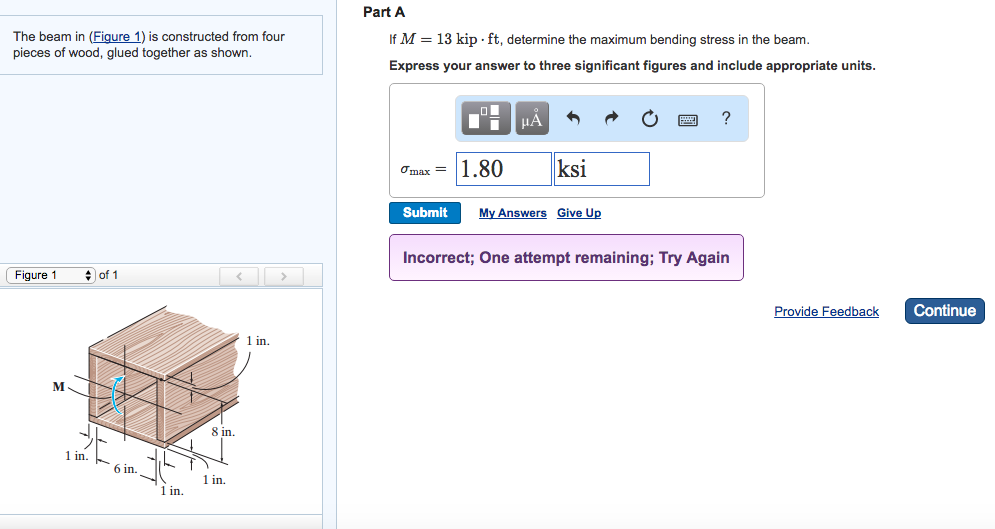
Task: Redo the answer edit
Action: 611,118
